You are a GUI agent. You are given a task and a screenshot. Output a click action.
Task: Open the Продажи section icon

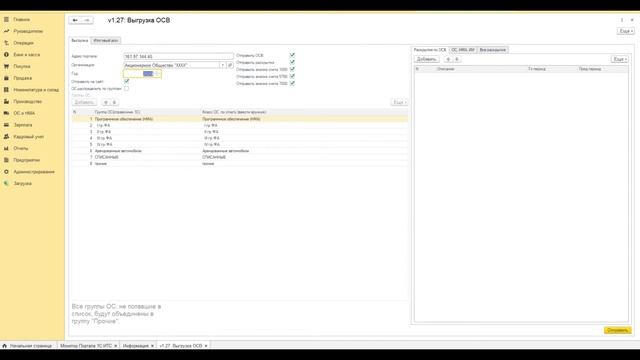(x=6, y=78)
